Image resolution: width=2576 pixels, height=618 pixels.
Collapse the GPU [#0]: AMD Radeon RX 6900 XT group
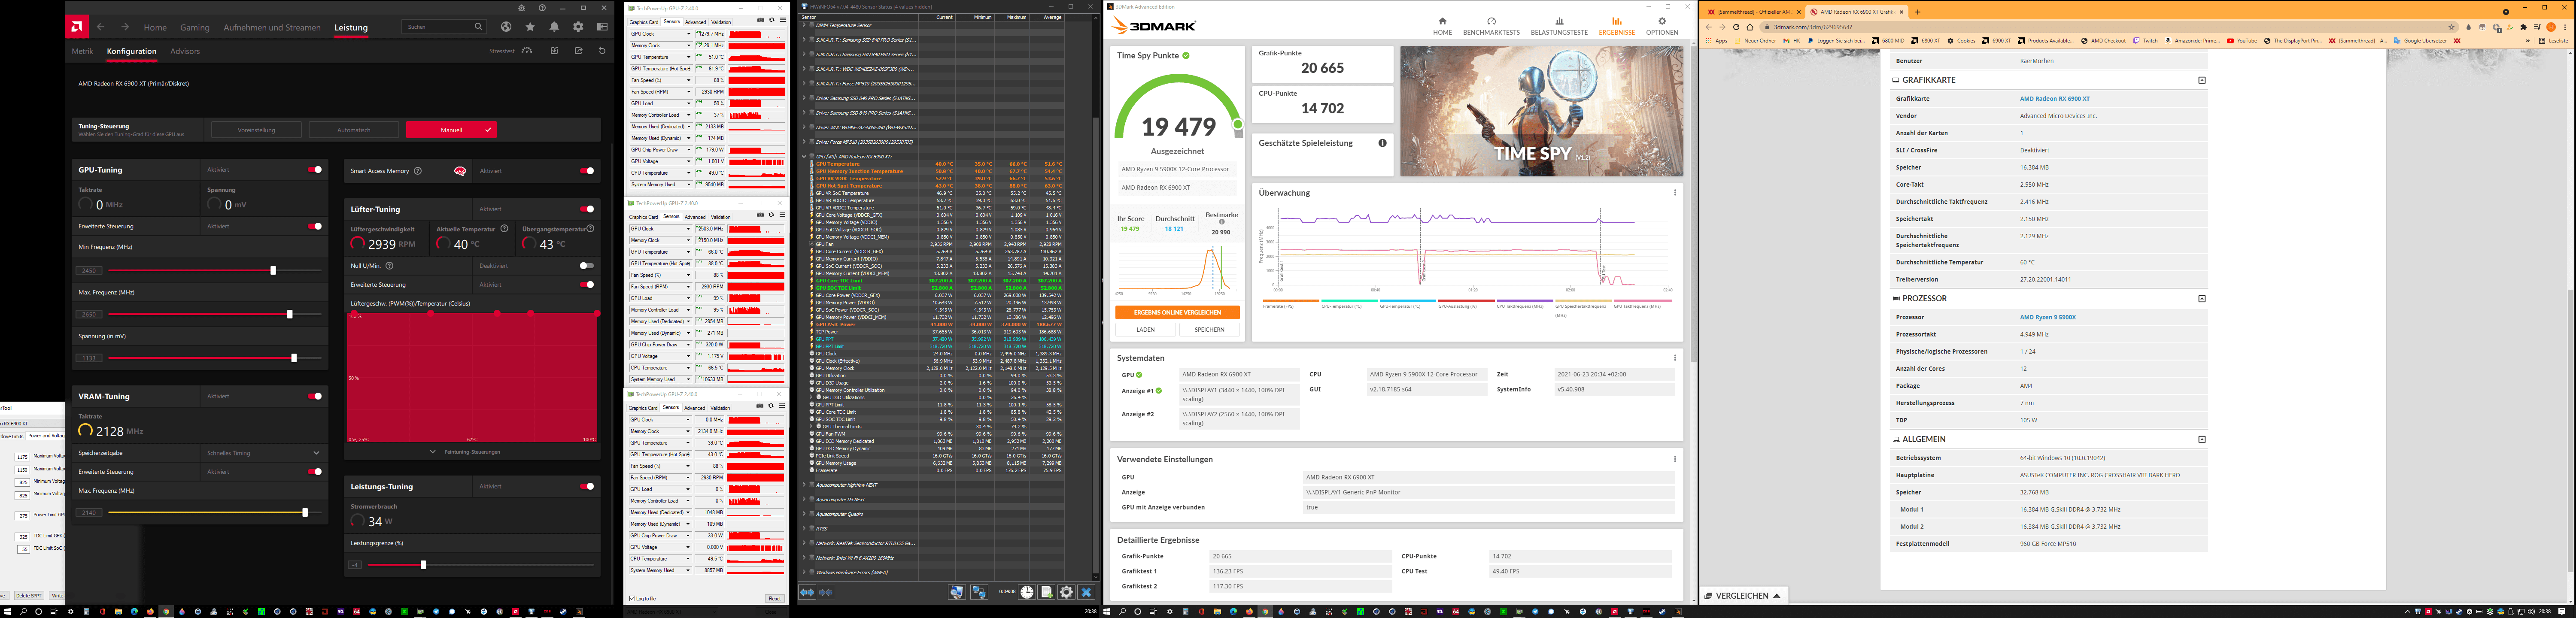[804, 157]
